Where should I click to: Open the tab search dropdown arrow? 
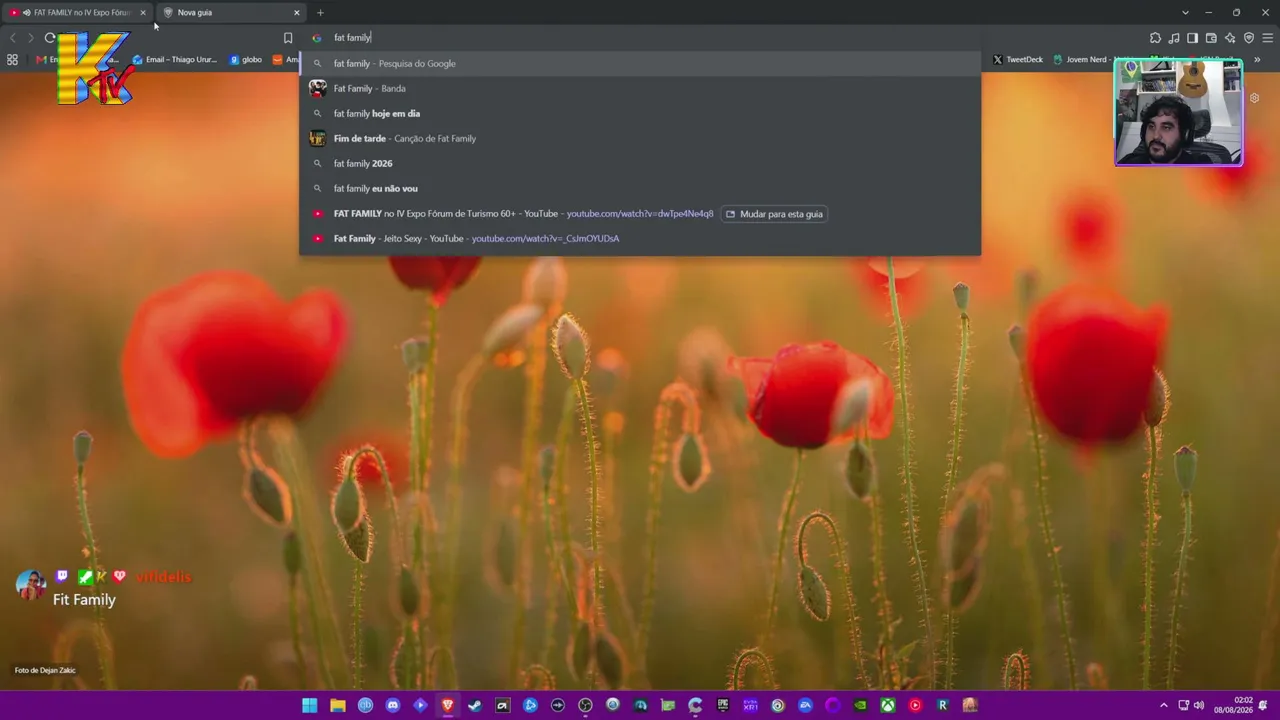1185,13
